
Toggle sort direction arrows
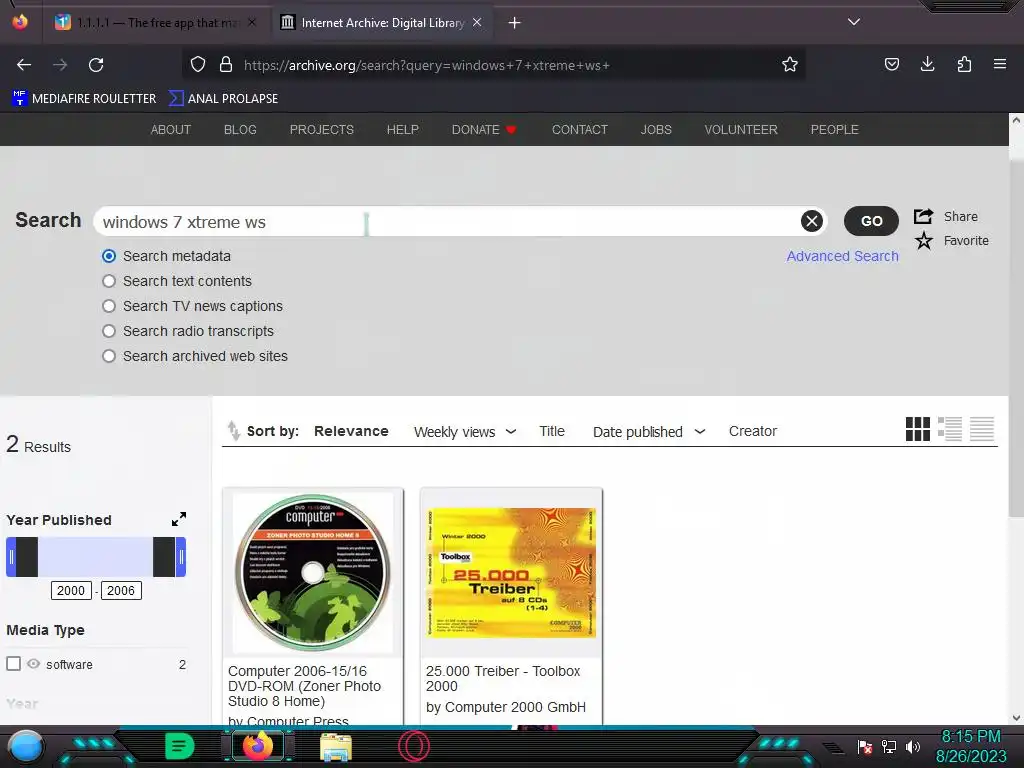pos(234,431)
